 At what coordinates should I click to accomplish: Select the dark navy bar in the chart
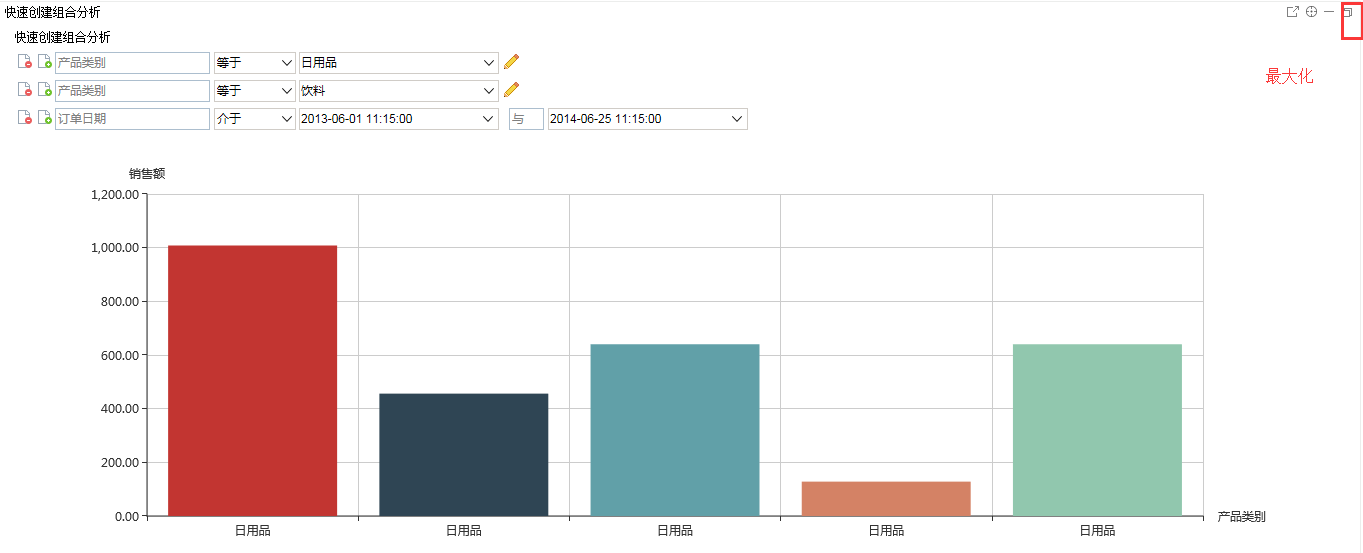(x=463, y=455)
